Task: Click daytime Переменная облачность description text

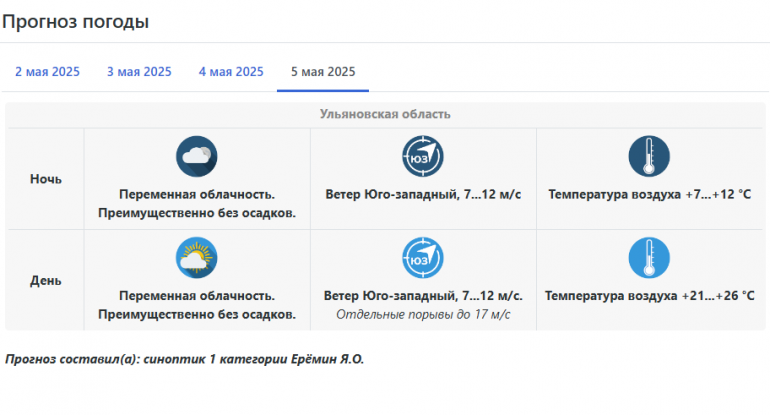Action: [197, 296]
